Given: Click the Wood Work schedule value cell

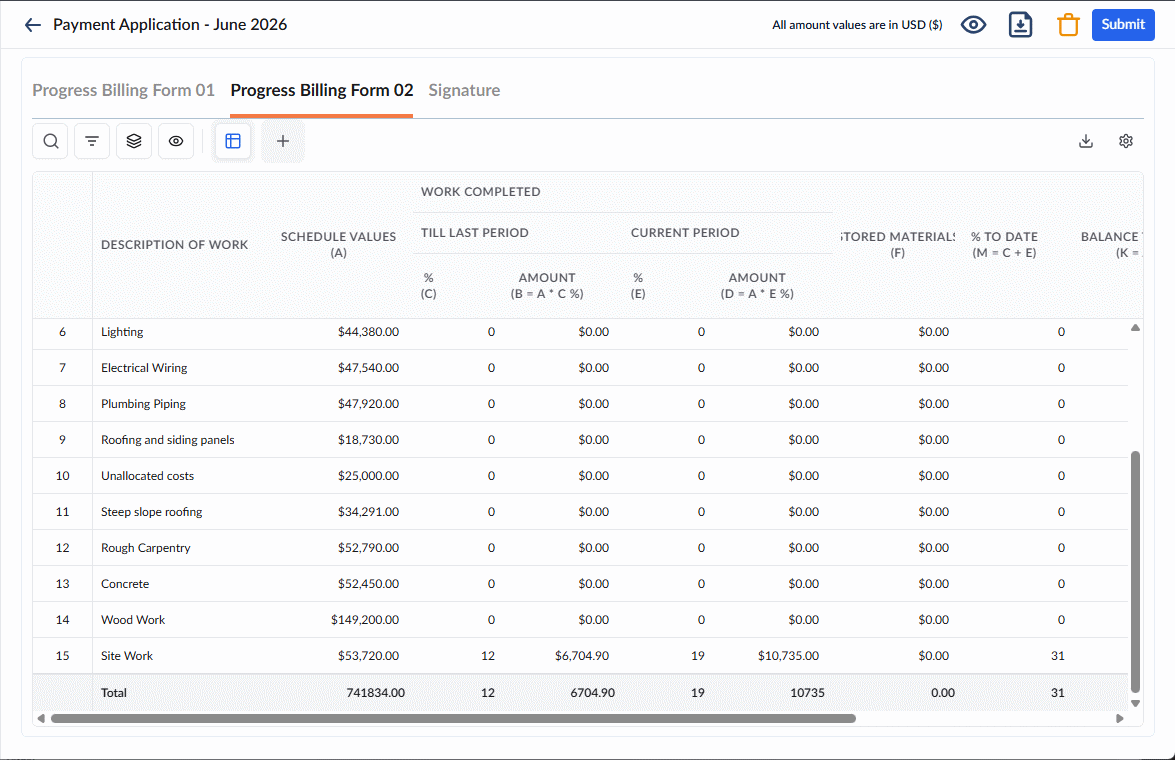Looking at the screenshot, I should tap(365, 620).
